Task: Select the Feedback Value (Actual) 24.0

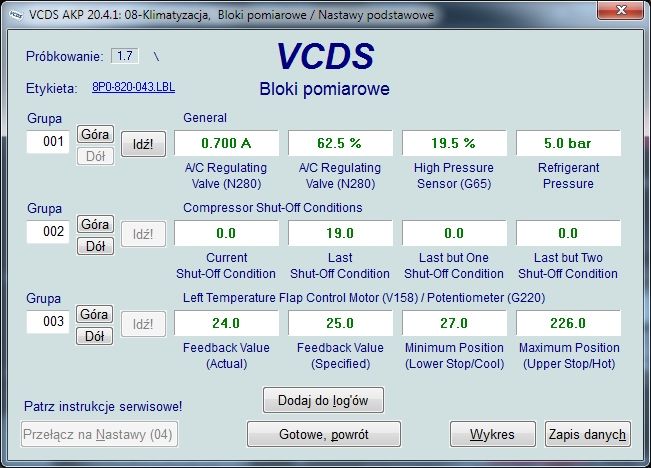Action: 226,323
